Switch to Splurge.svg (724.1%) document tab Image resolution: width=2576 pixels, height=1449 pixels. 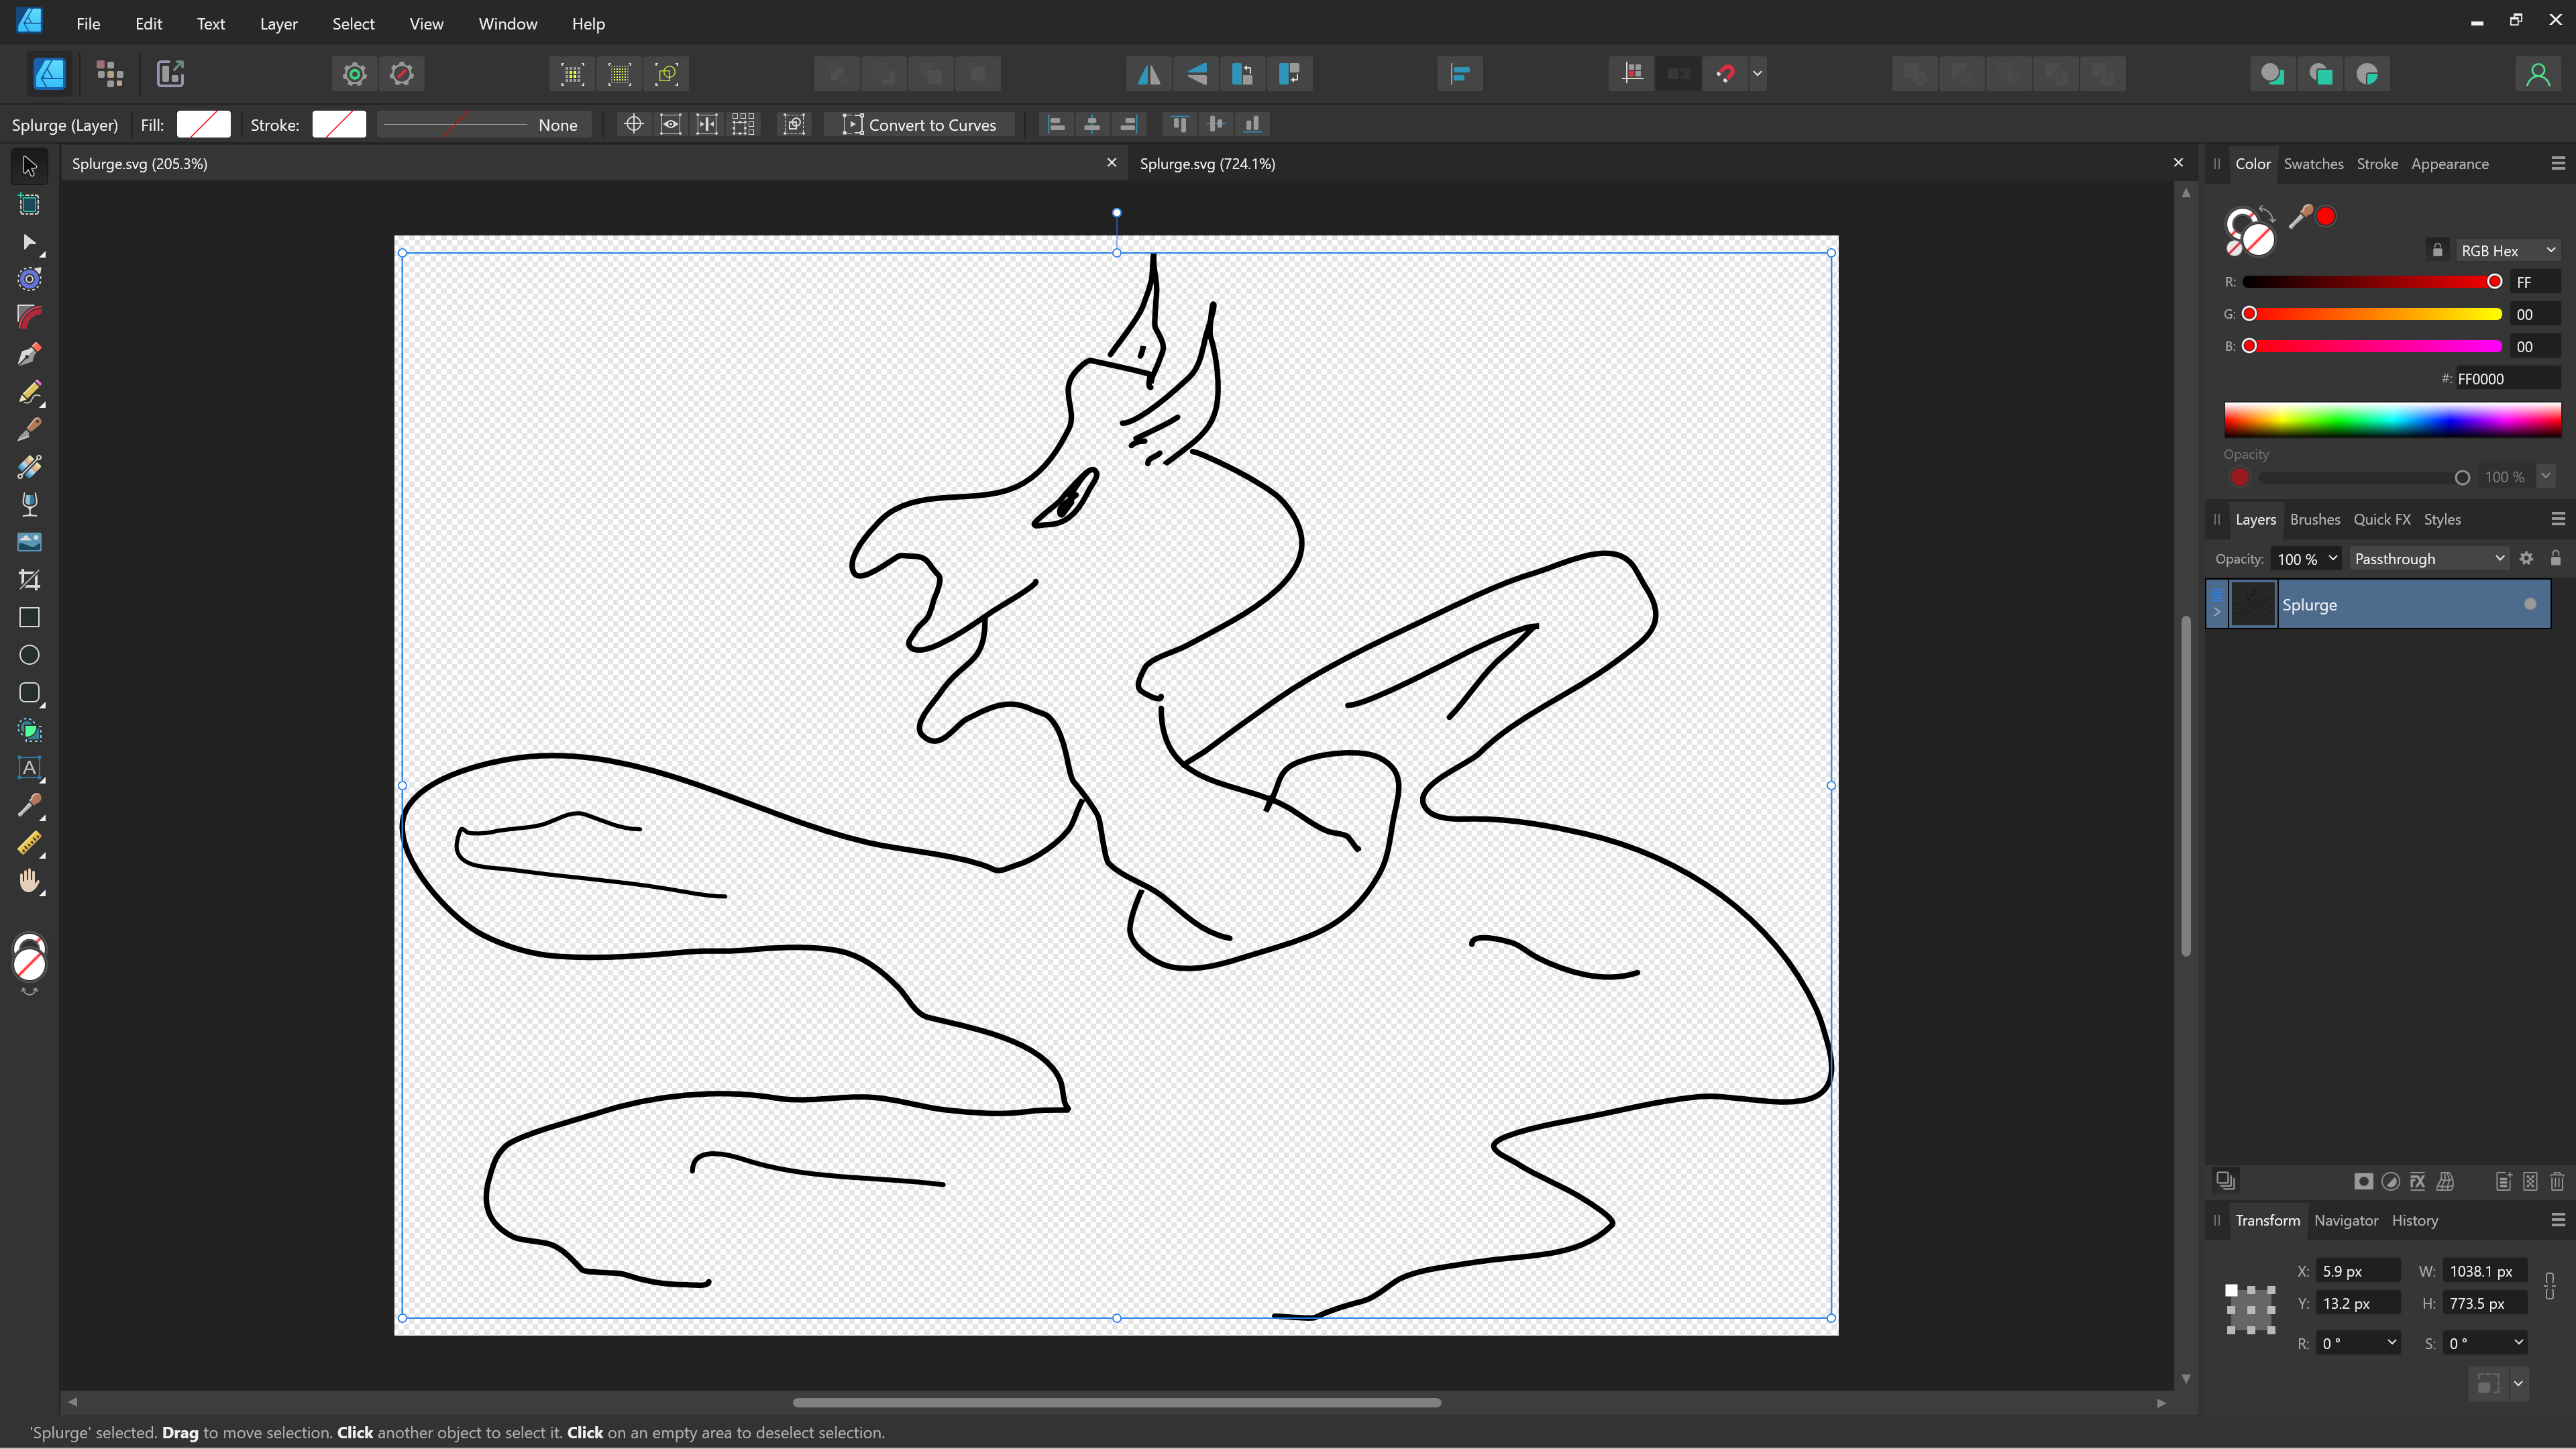1207,164
